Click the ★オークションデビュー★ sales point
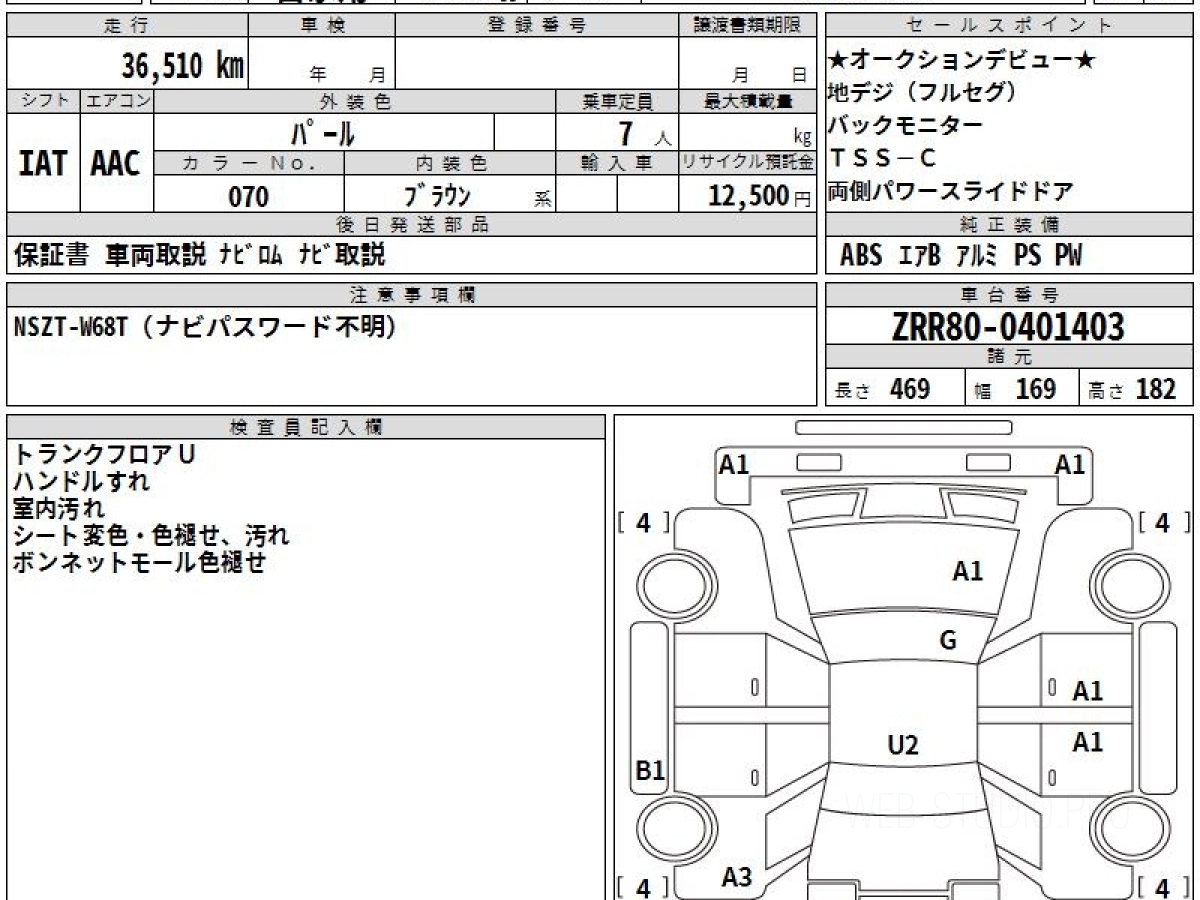1200x900 pixels. click(x=962, y=60)
